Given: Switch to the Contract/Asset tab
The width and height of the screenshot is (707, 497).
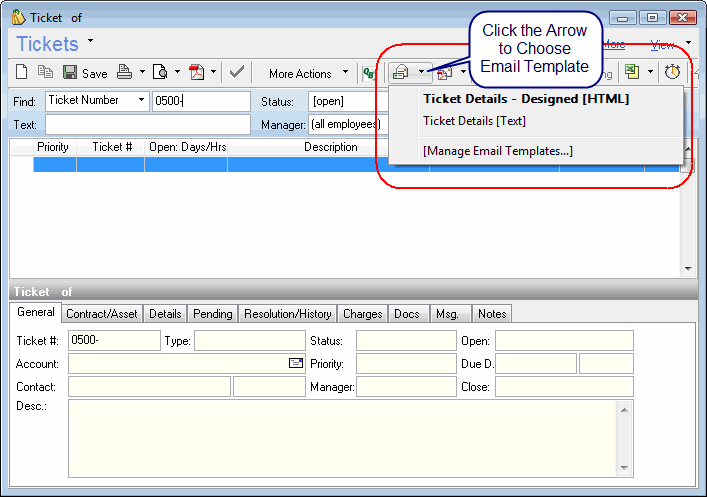Looking at the screenshot, I should tap(101, 314).
